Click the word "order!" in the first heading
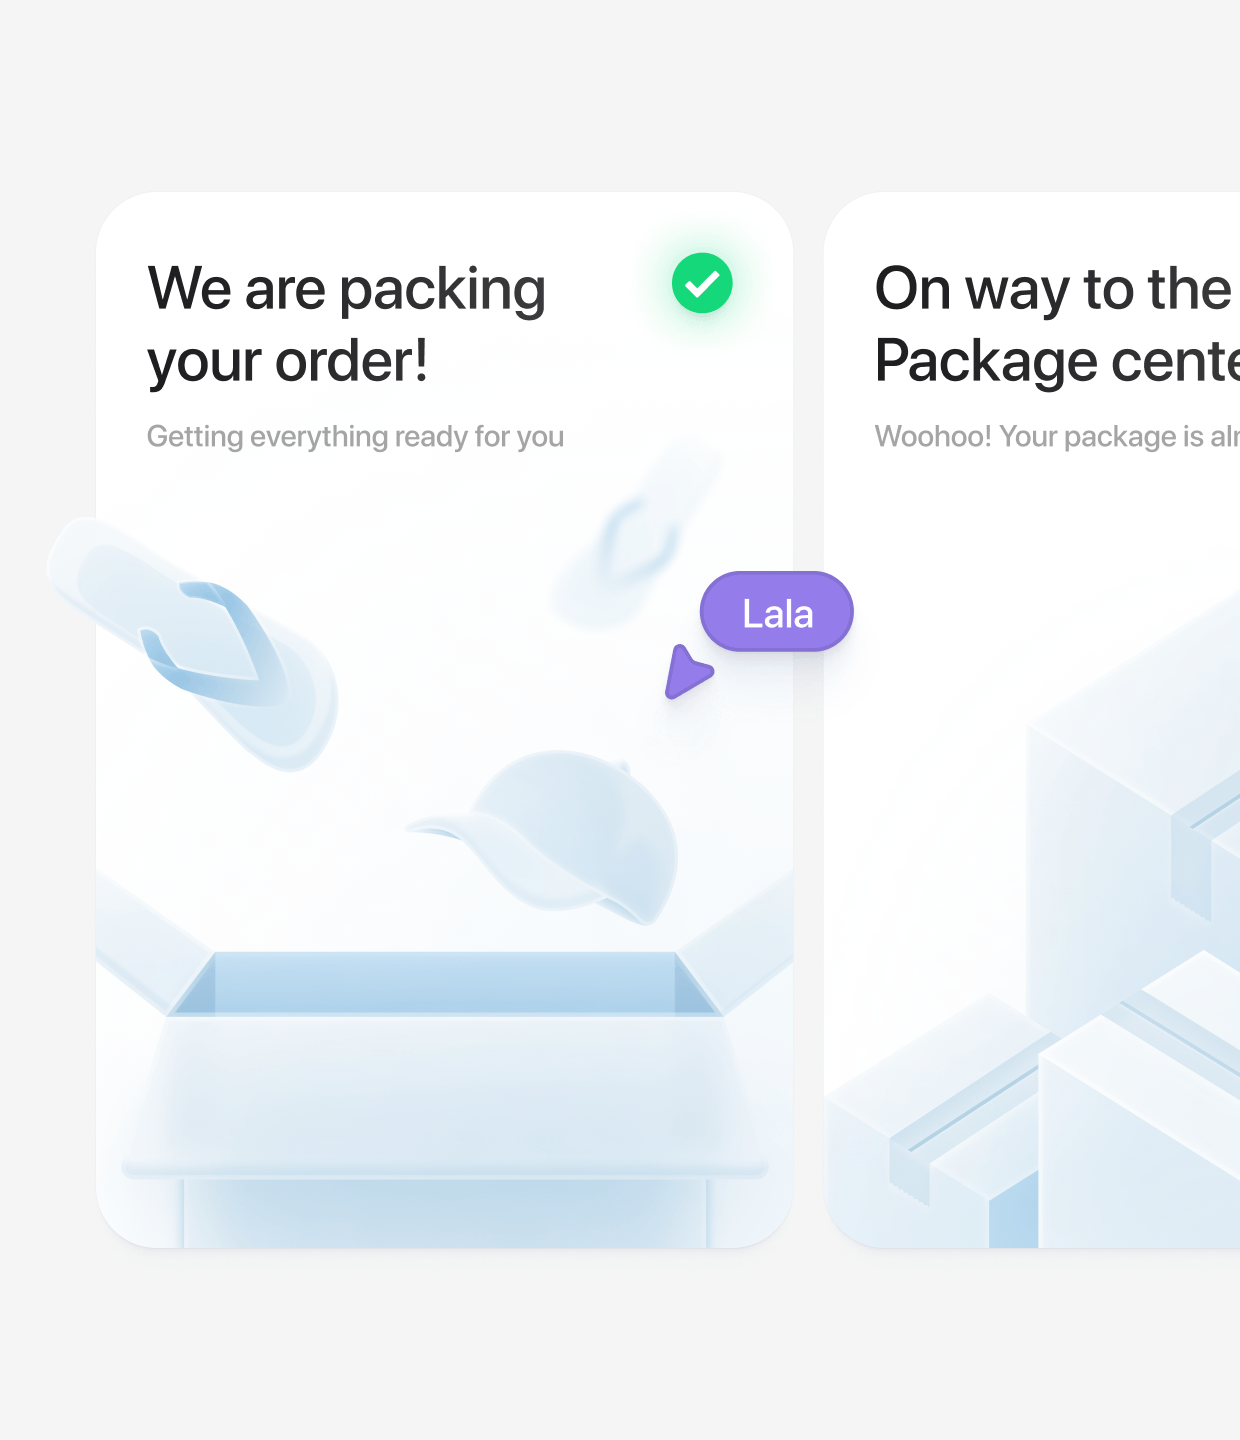The width and height of the screenshot is (1240, 1440). 352,361
